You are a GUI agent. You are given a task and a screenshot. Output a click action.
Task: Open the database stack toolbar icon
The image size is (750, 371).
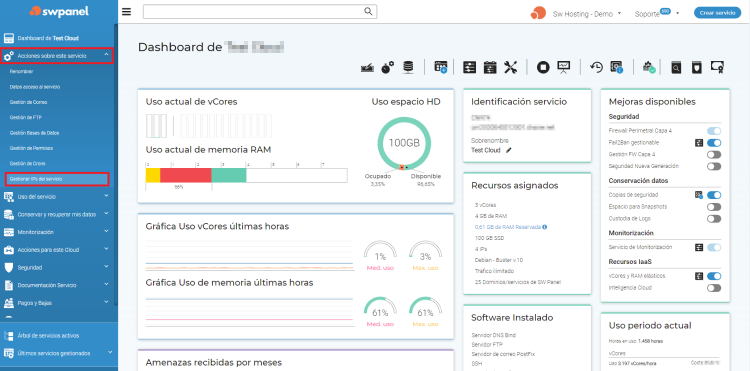408,67
